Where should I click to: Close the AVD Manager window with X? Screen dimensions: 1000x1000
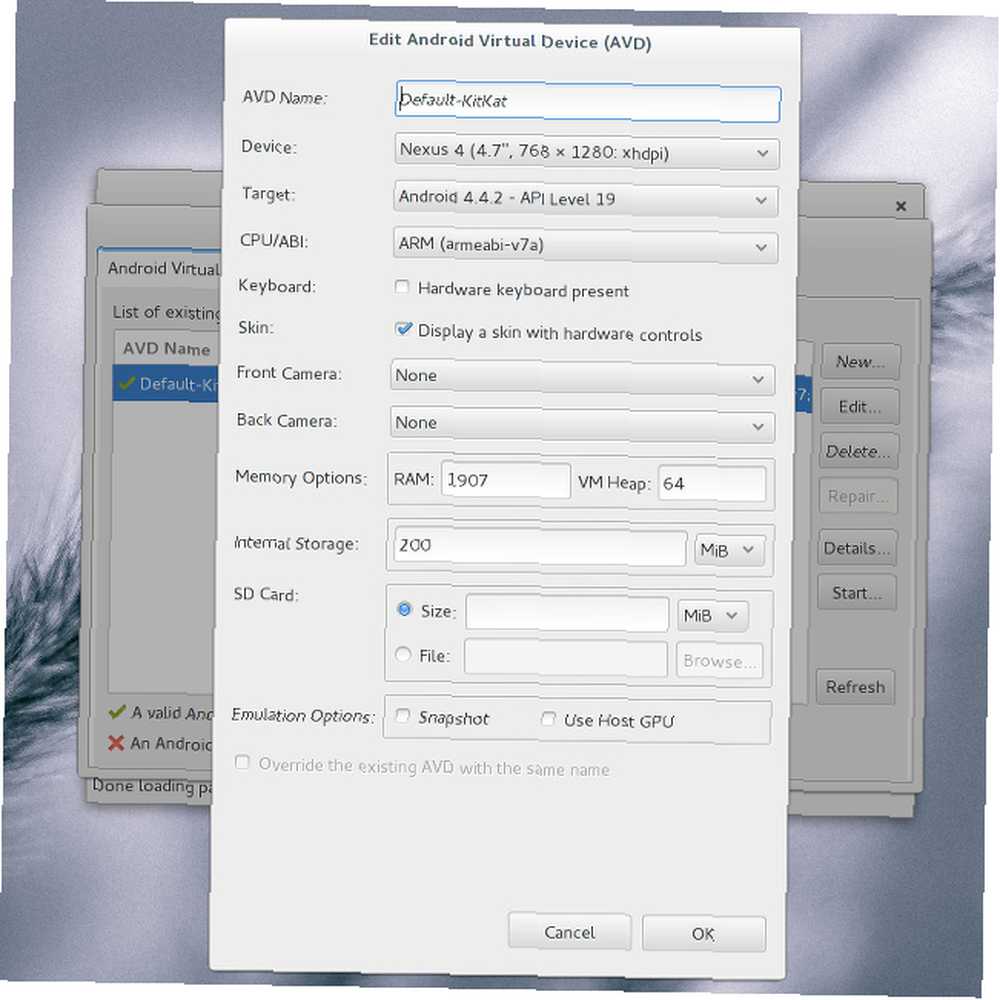[x=901, y=206]
